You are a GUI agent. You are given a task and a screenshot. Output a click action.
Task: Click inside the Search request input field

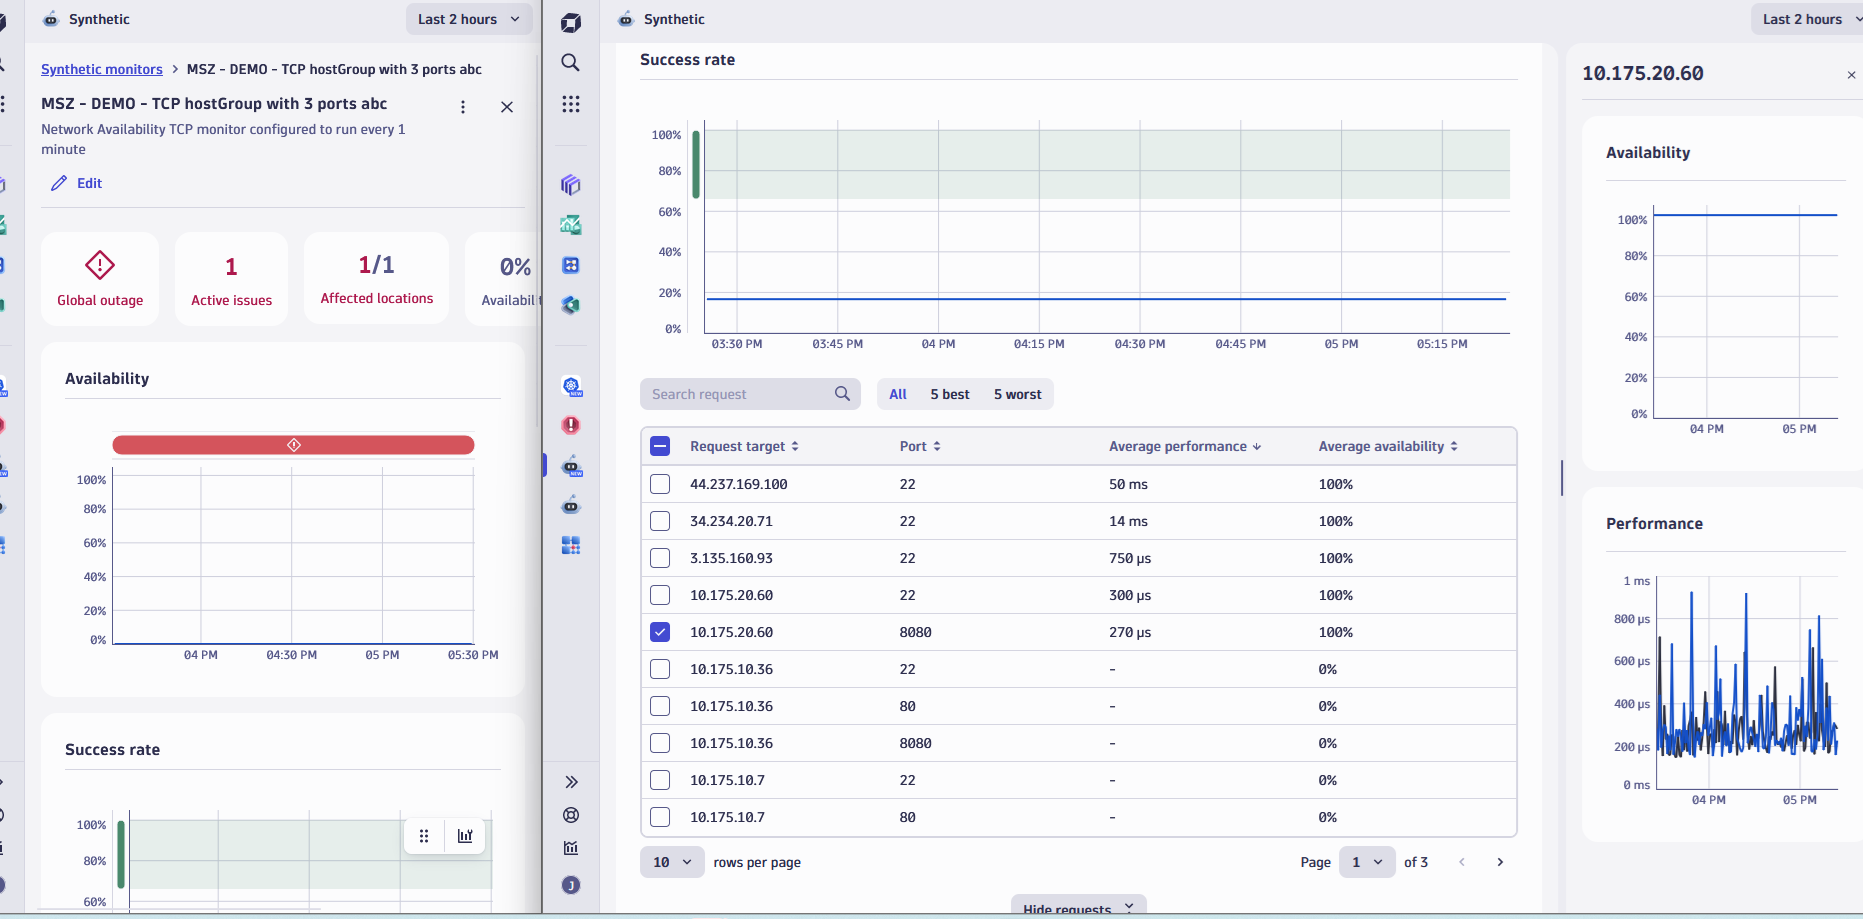(740, 393)
